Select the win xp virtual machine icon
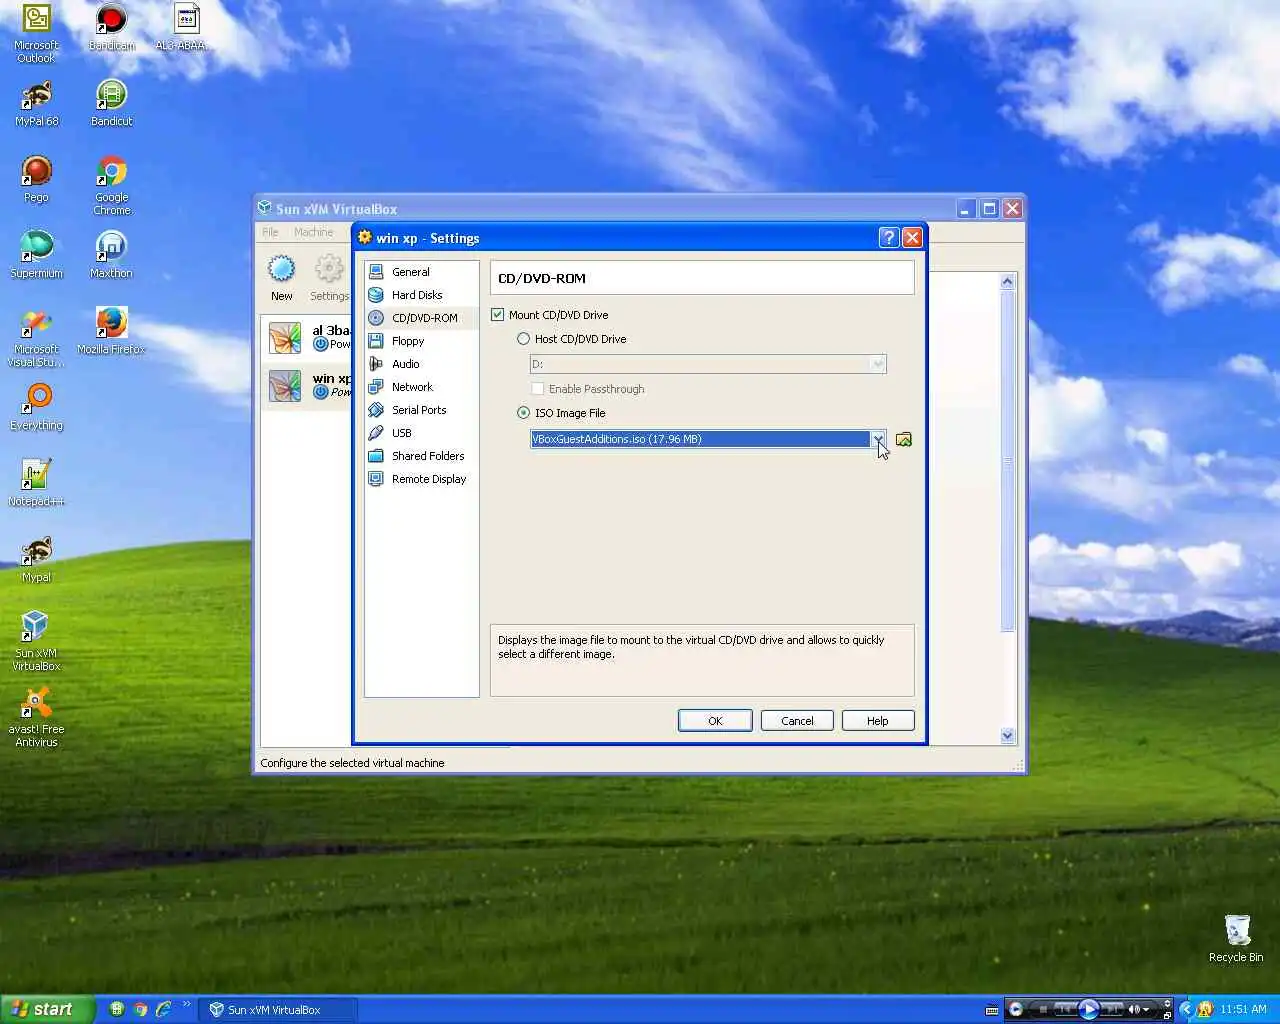This screenshot has width=1280, height=1024. click(x=285, y=386)
